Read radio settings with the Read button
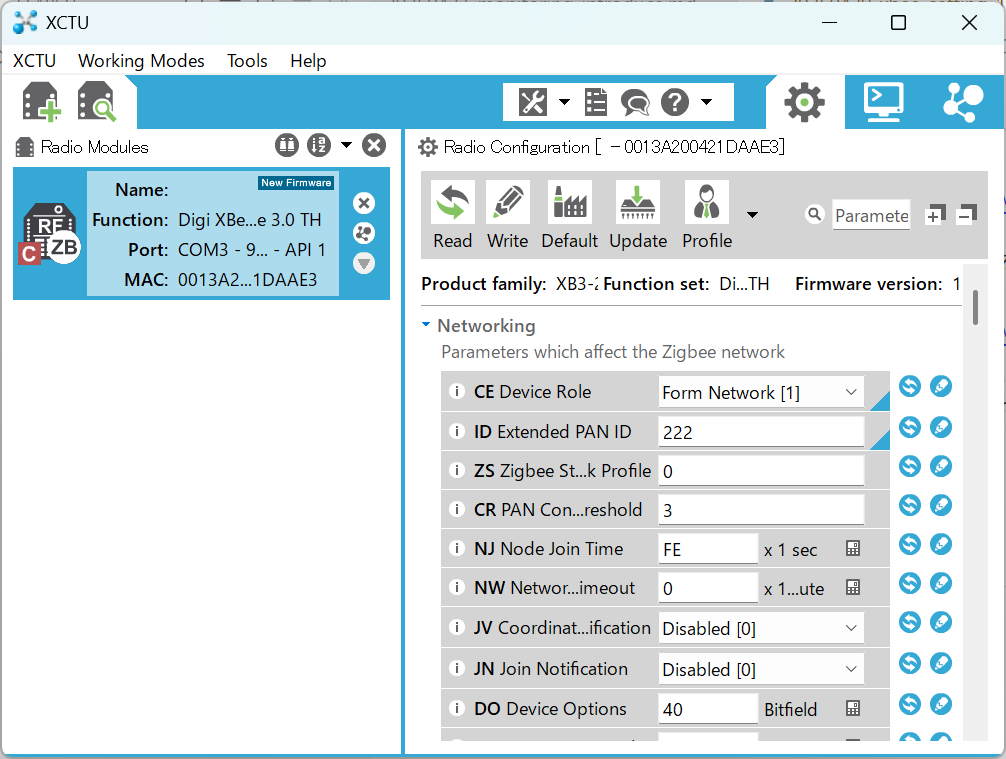Image resolution: width=1006 pixels, height=759 pixels. click(452, 214)
